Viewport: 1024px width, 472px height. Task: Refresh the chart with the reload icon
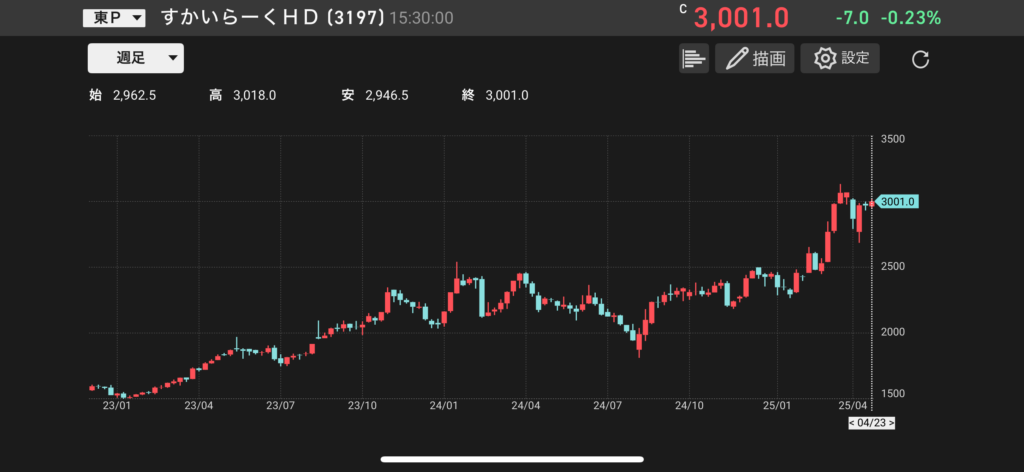tap(921, 60)
